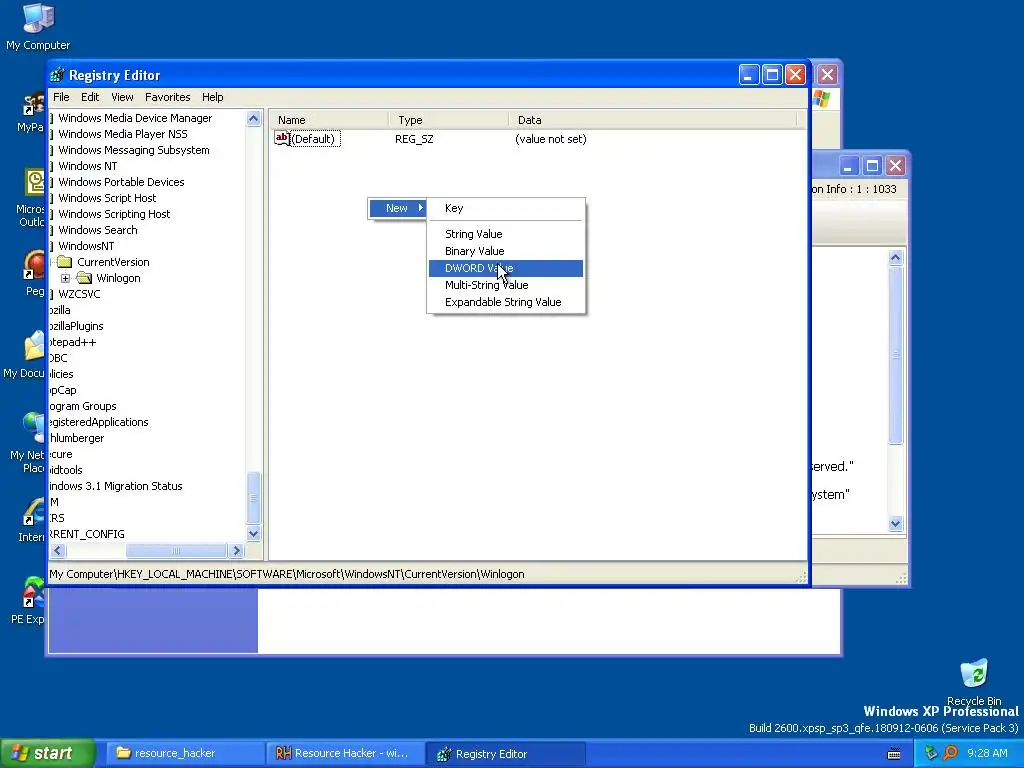Sort values by the Type column header
The image size is (1024, 768).
[x=449, y=120]
